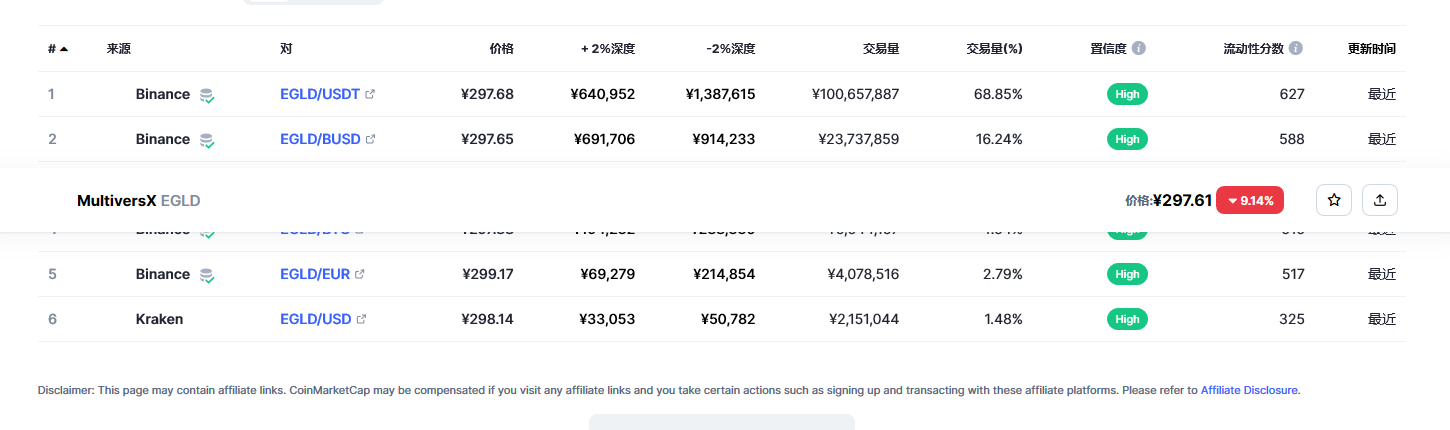Click verified badge icon on Binance row 5
This screenshot has height=430, width=1450.
coord(206,275)
